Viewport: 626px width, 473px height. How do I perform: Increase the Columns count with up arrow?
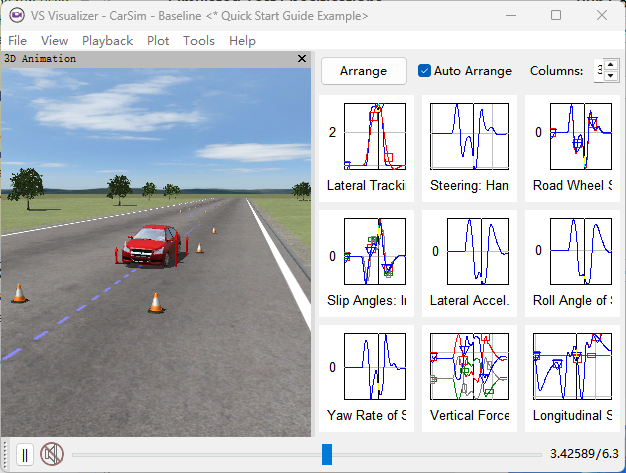coord(611,65)
